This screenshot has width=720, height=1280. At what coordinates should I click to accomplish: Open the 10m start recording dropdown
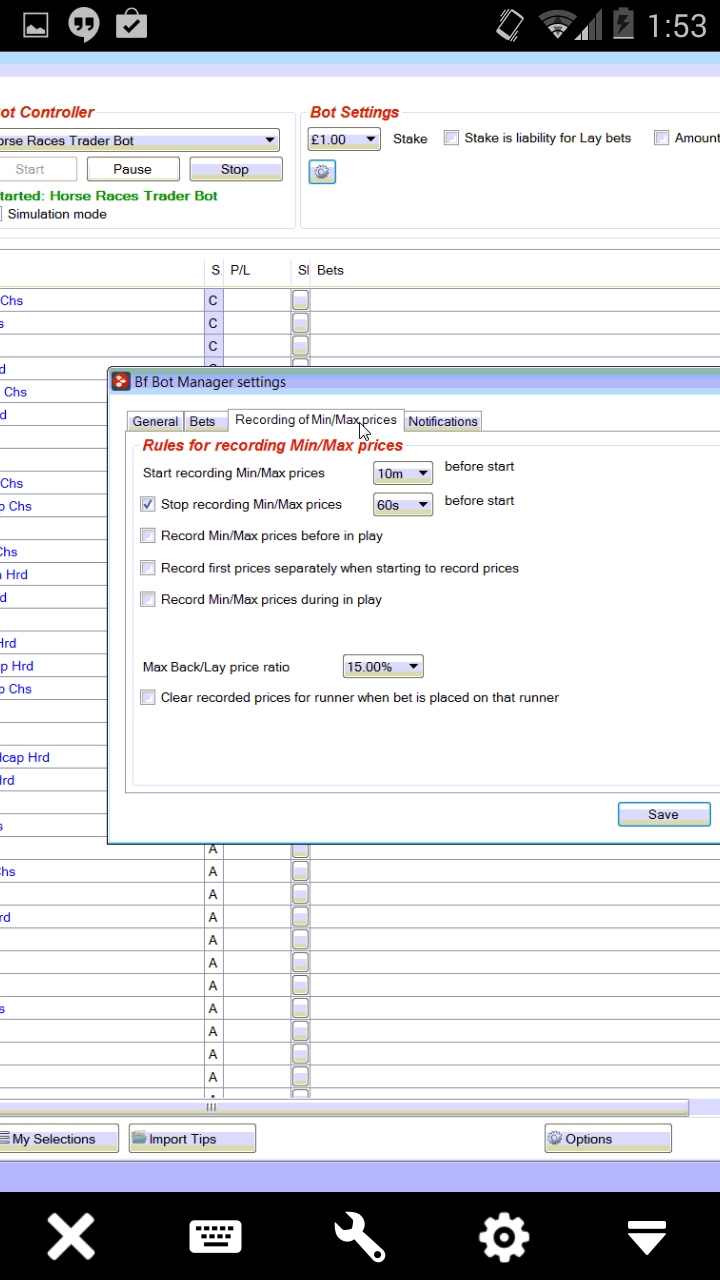click(x=403, y=473)
